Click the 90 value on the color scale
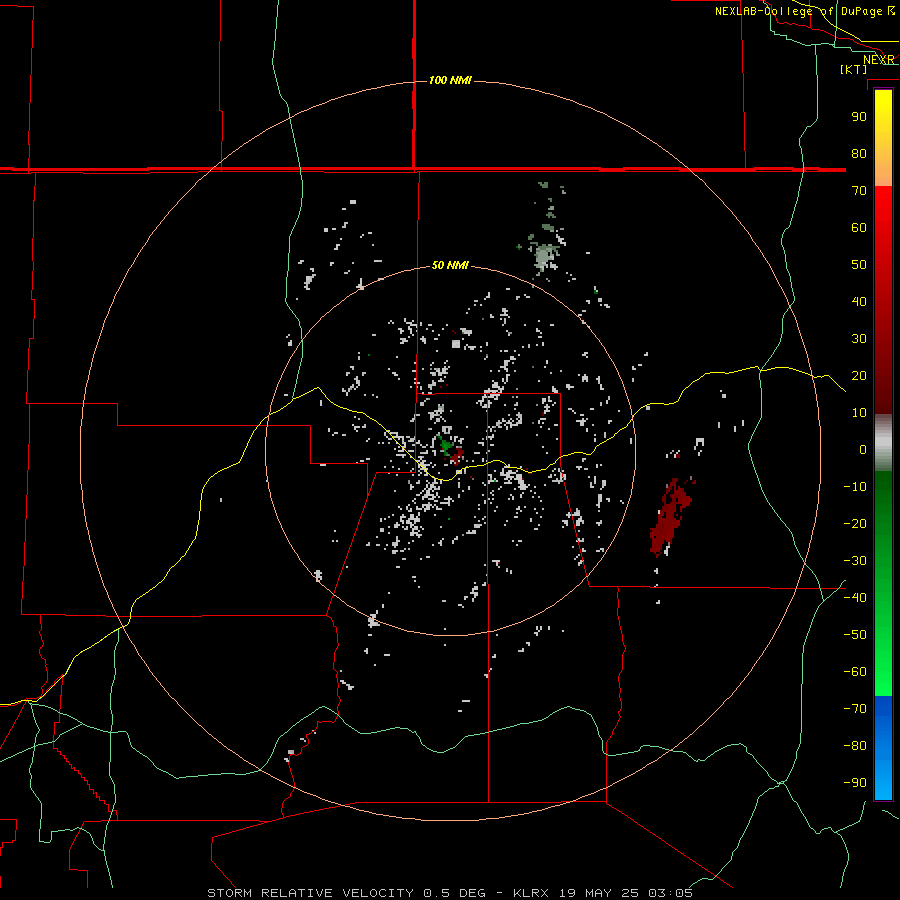This screenshot has width=900, height=900. coord(859,117)
